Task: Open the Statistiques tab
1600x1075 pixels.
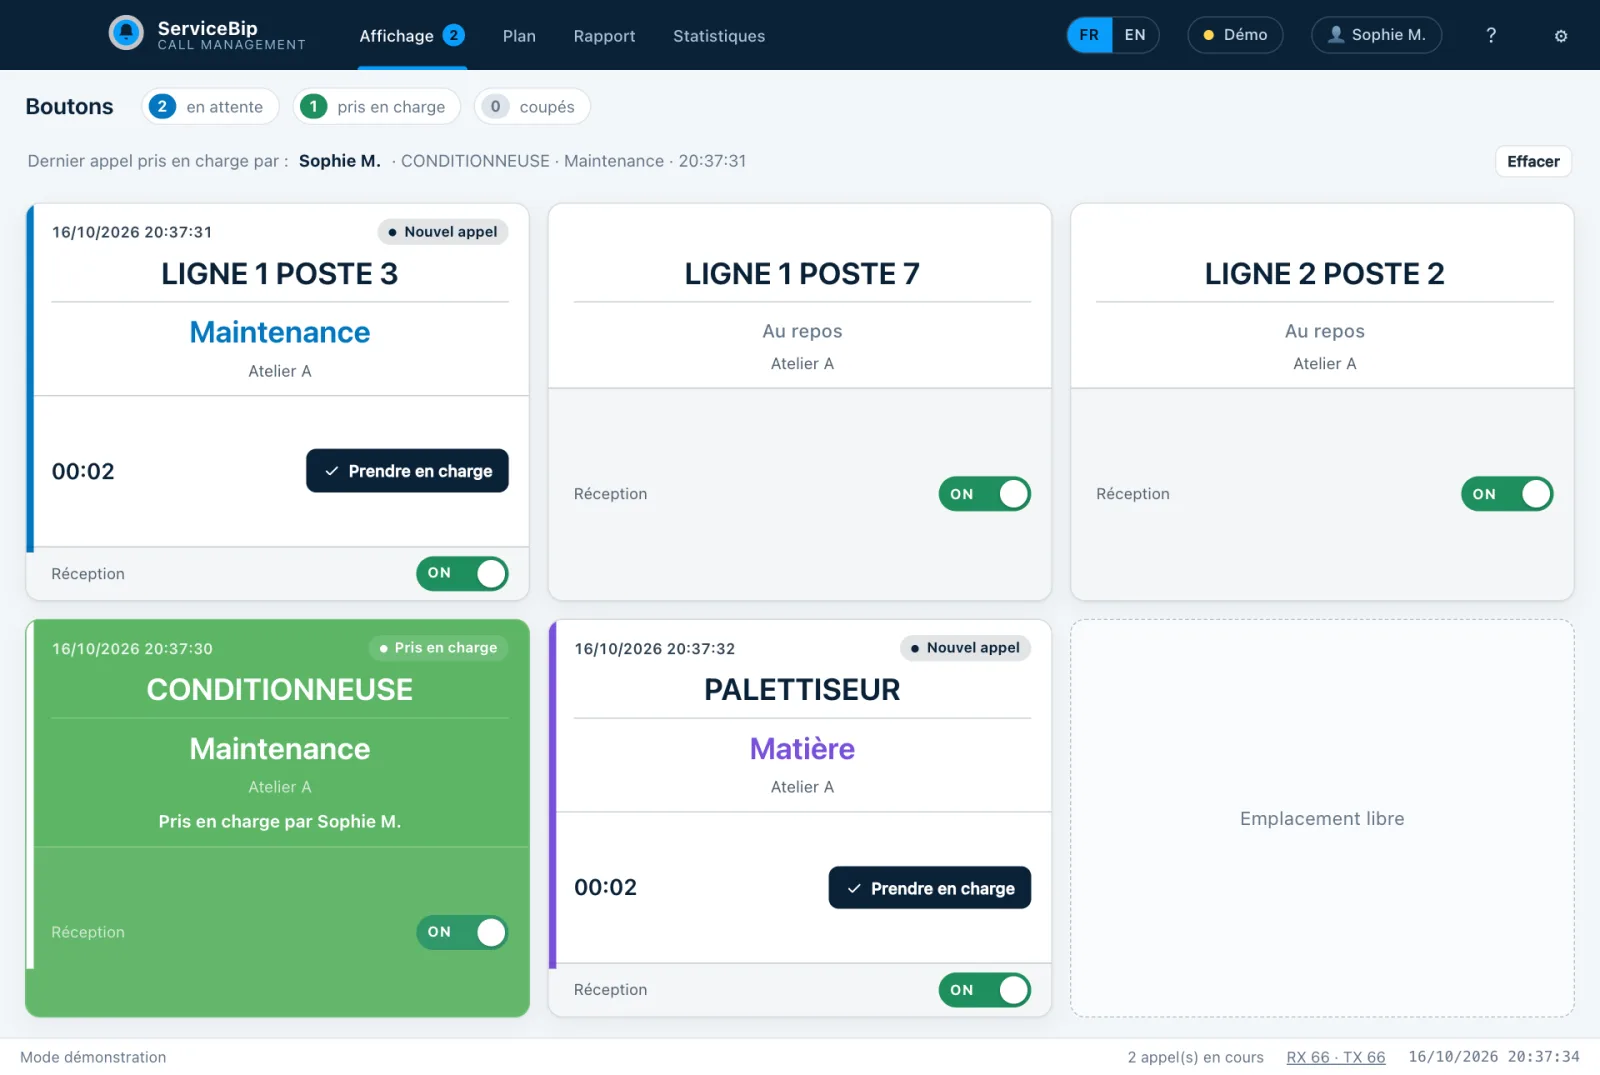Action: click(719, 36)
